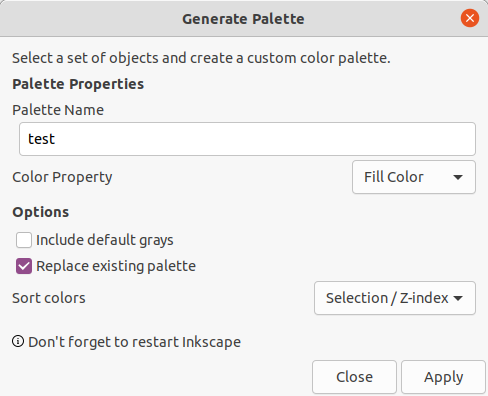488x396 pixels.
Task: Click the Options section heading
Action: (41, 212)
